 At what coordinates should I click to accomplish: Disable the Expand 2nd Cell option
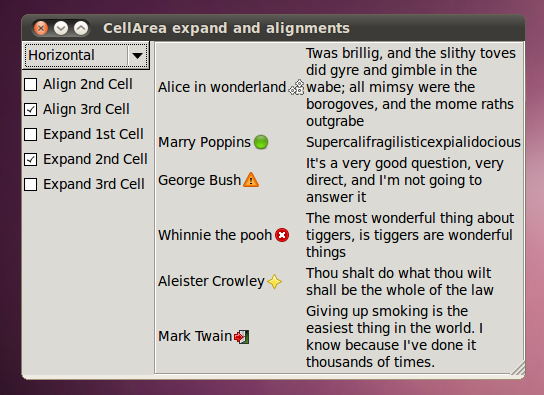(x=31, y=159)
